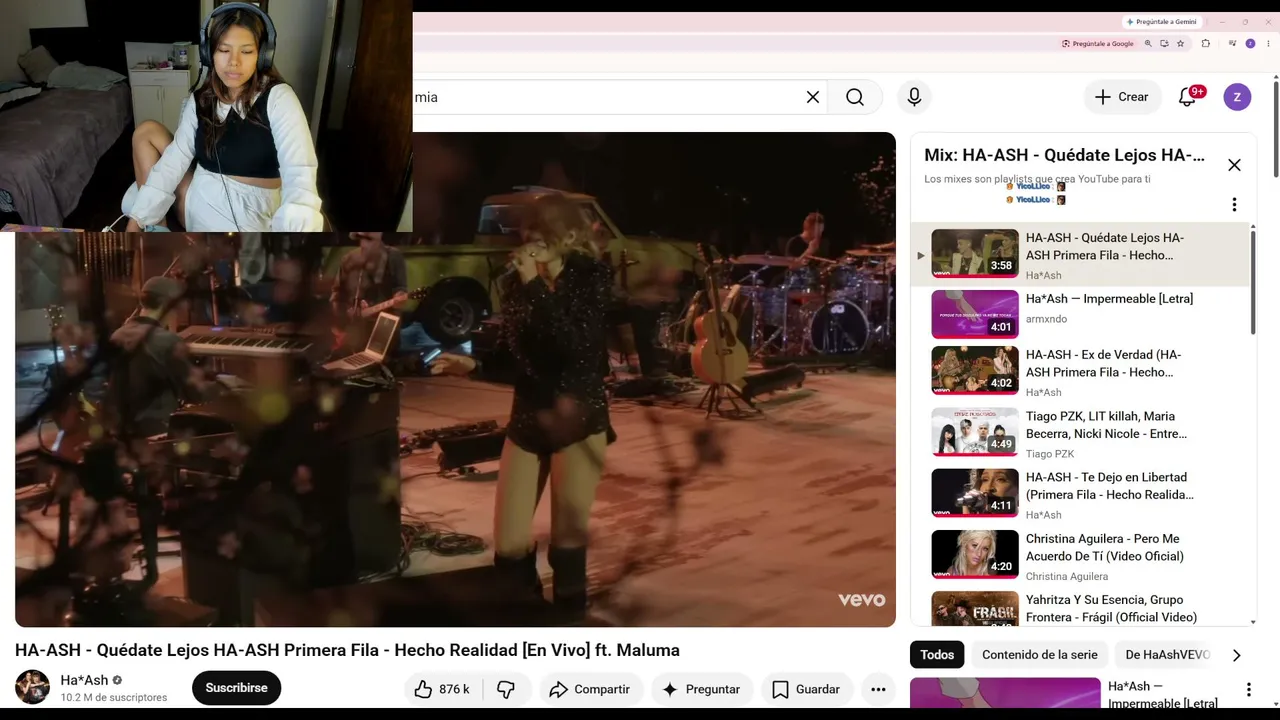This screenshot has height=720, width=1280.
Task: Open the notifications bell
Action: (x=1188, y=97)
